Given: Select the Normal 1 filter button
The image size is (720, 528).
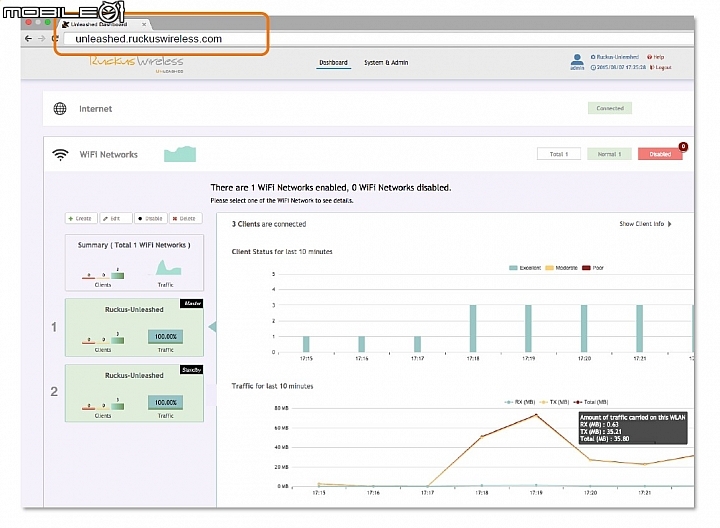Looking at the screenshot, I should (x=609, y=154).
